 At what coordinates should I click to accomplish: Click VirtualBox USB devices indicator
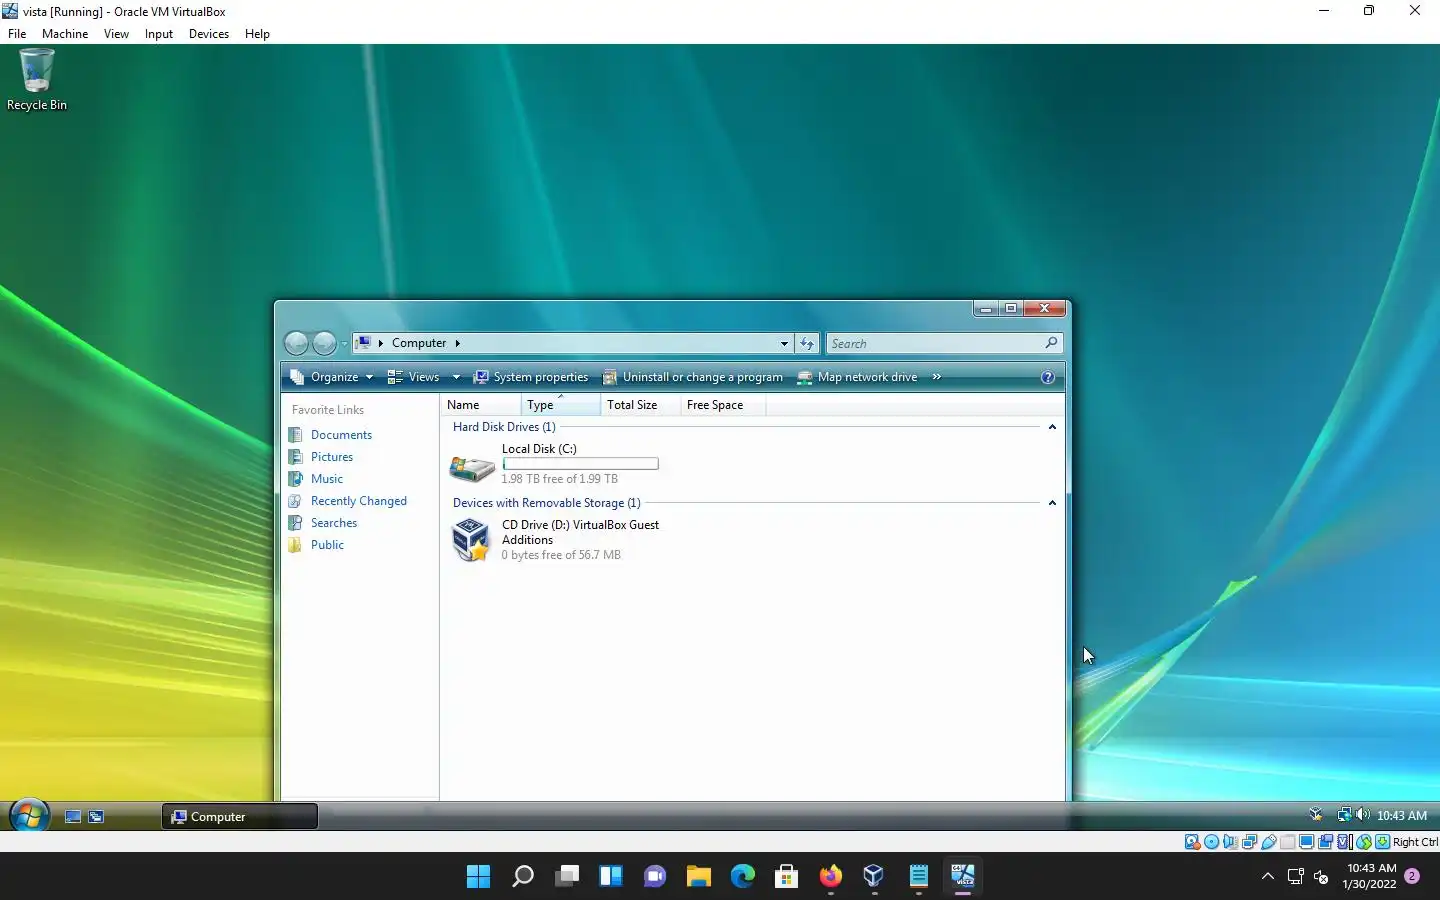tap(1269, 842)
